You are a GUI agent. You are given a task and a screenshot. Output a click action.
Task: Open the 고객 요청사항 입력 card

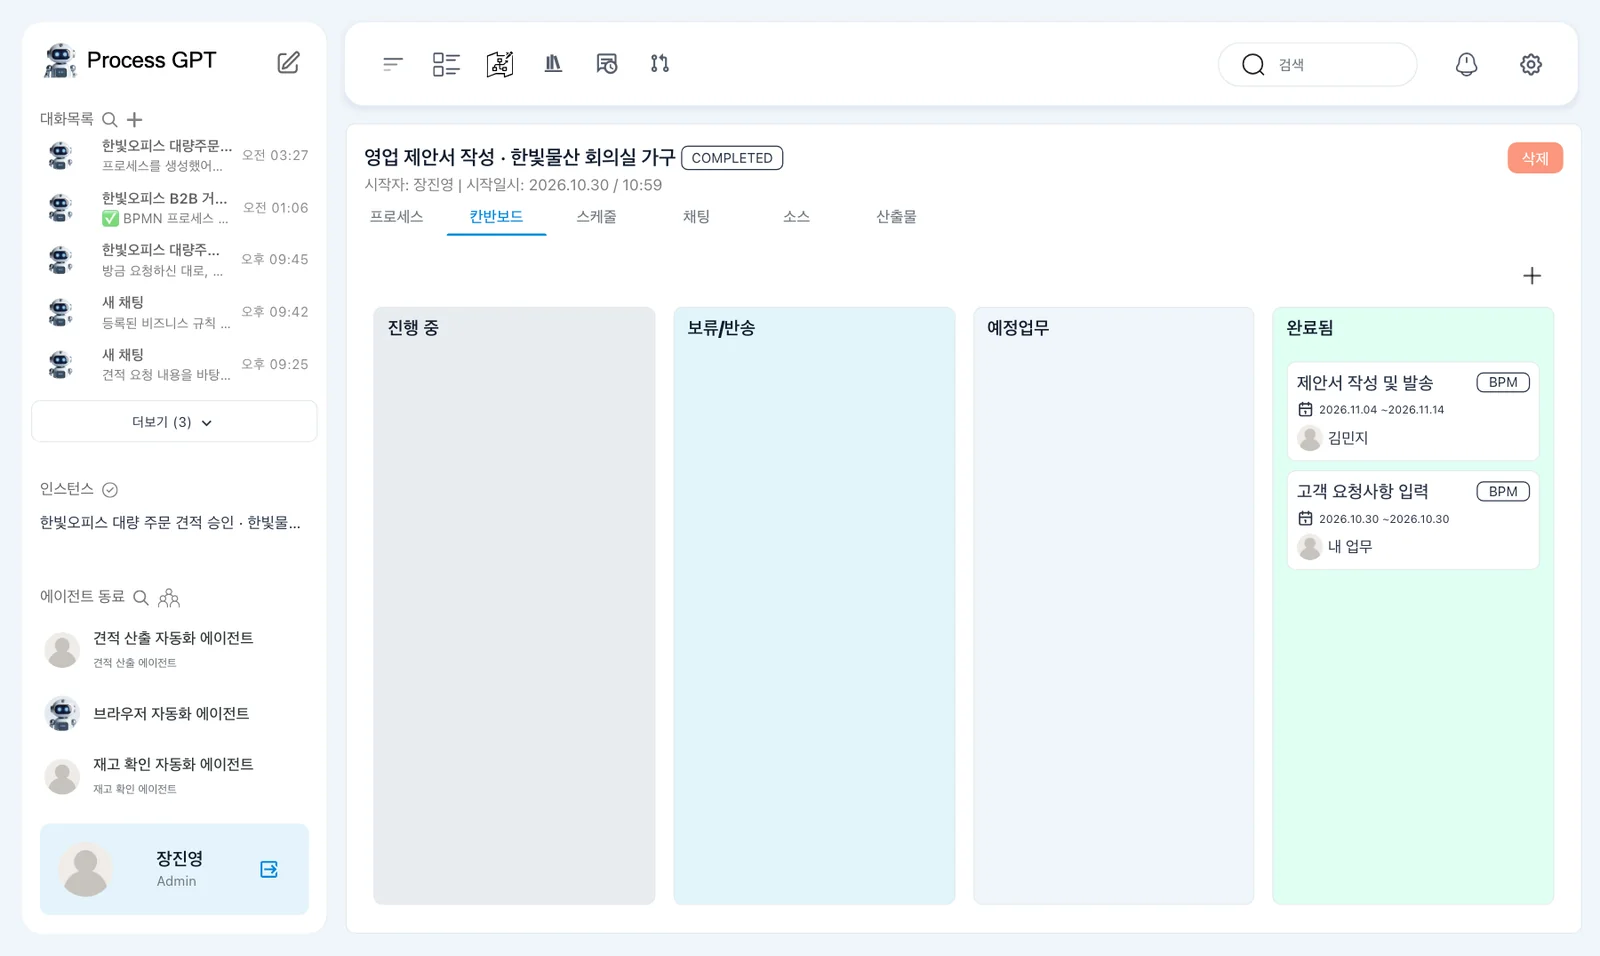[1413, 520]
